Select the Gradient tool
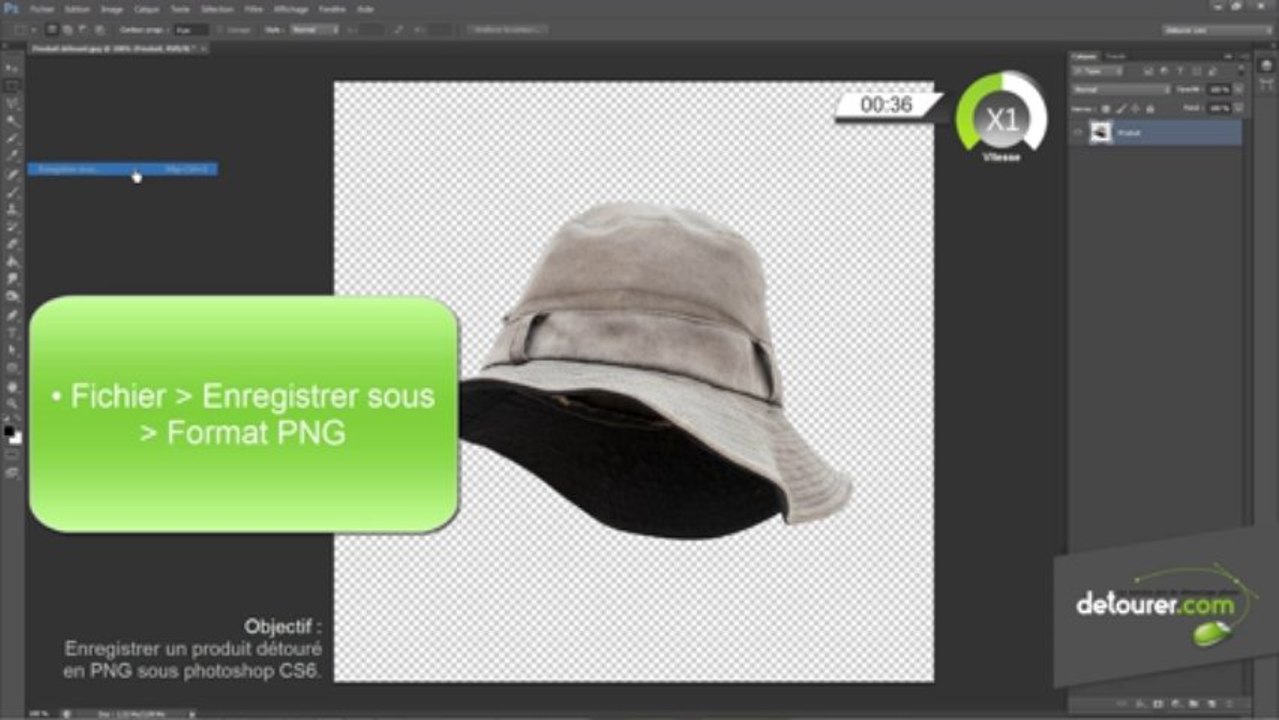1279x720 pixels. [13, 261]
